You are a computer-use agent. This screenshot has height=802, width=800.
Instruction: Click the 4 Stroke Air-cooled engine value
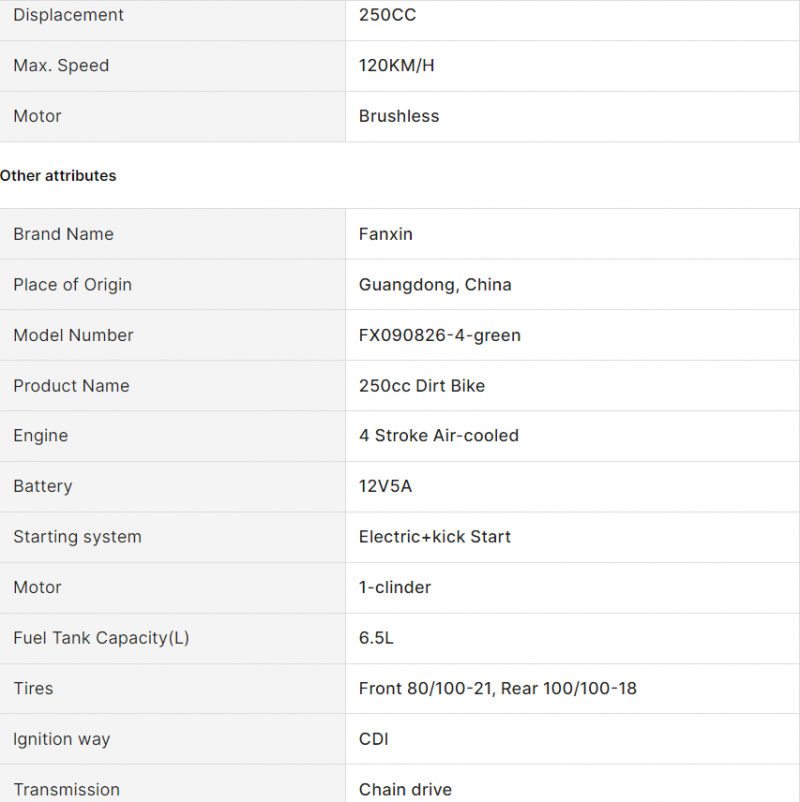438,435
